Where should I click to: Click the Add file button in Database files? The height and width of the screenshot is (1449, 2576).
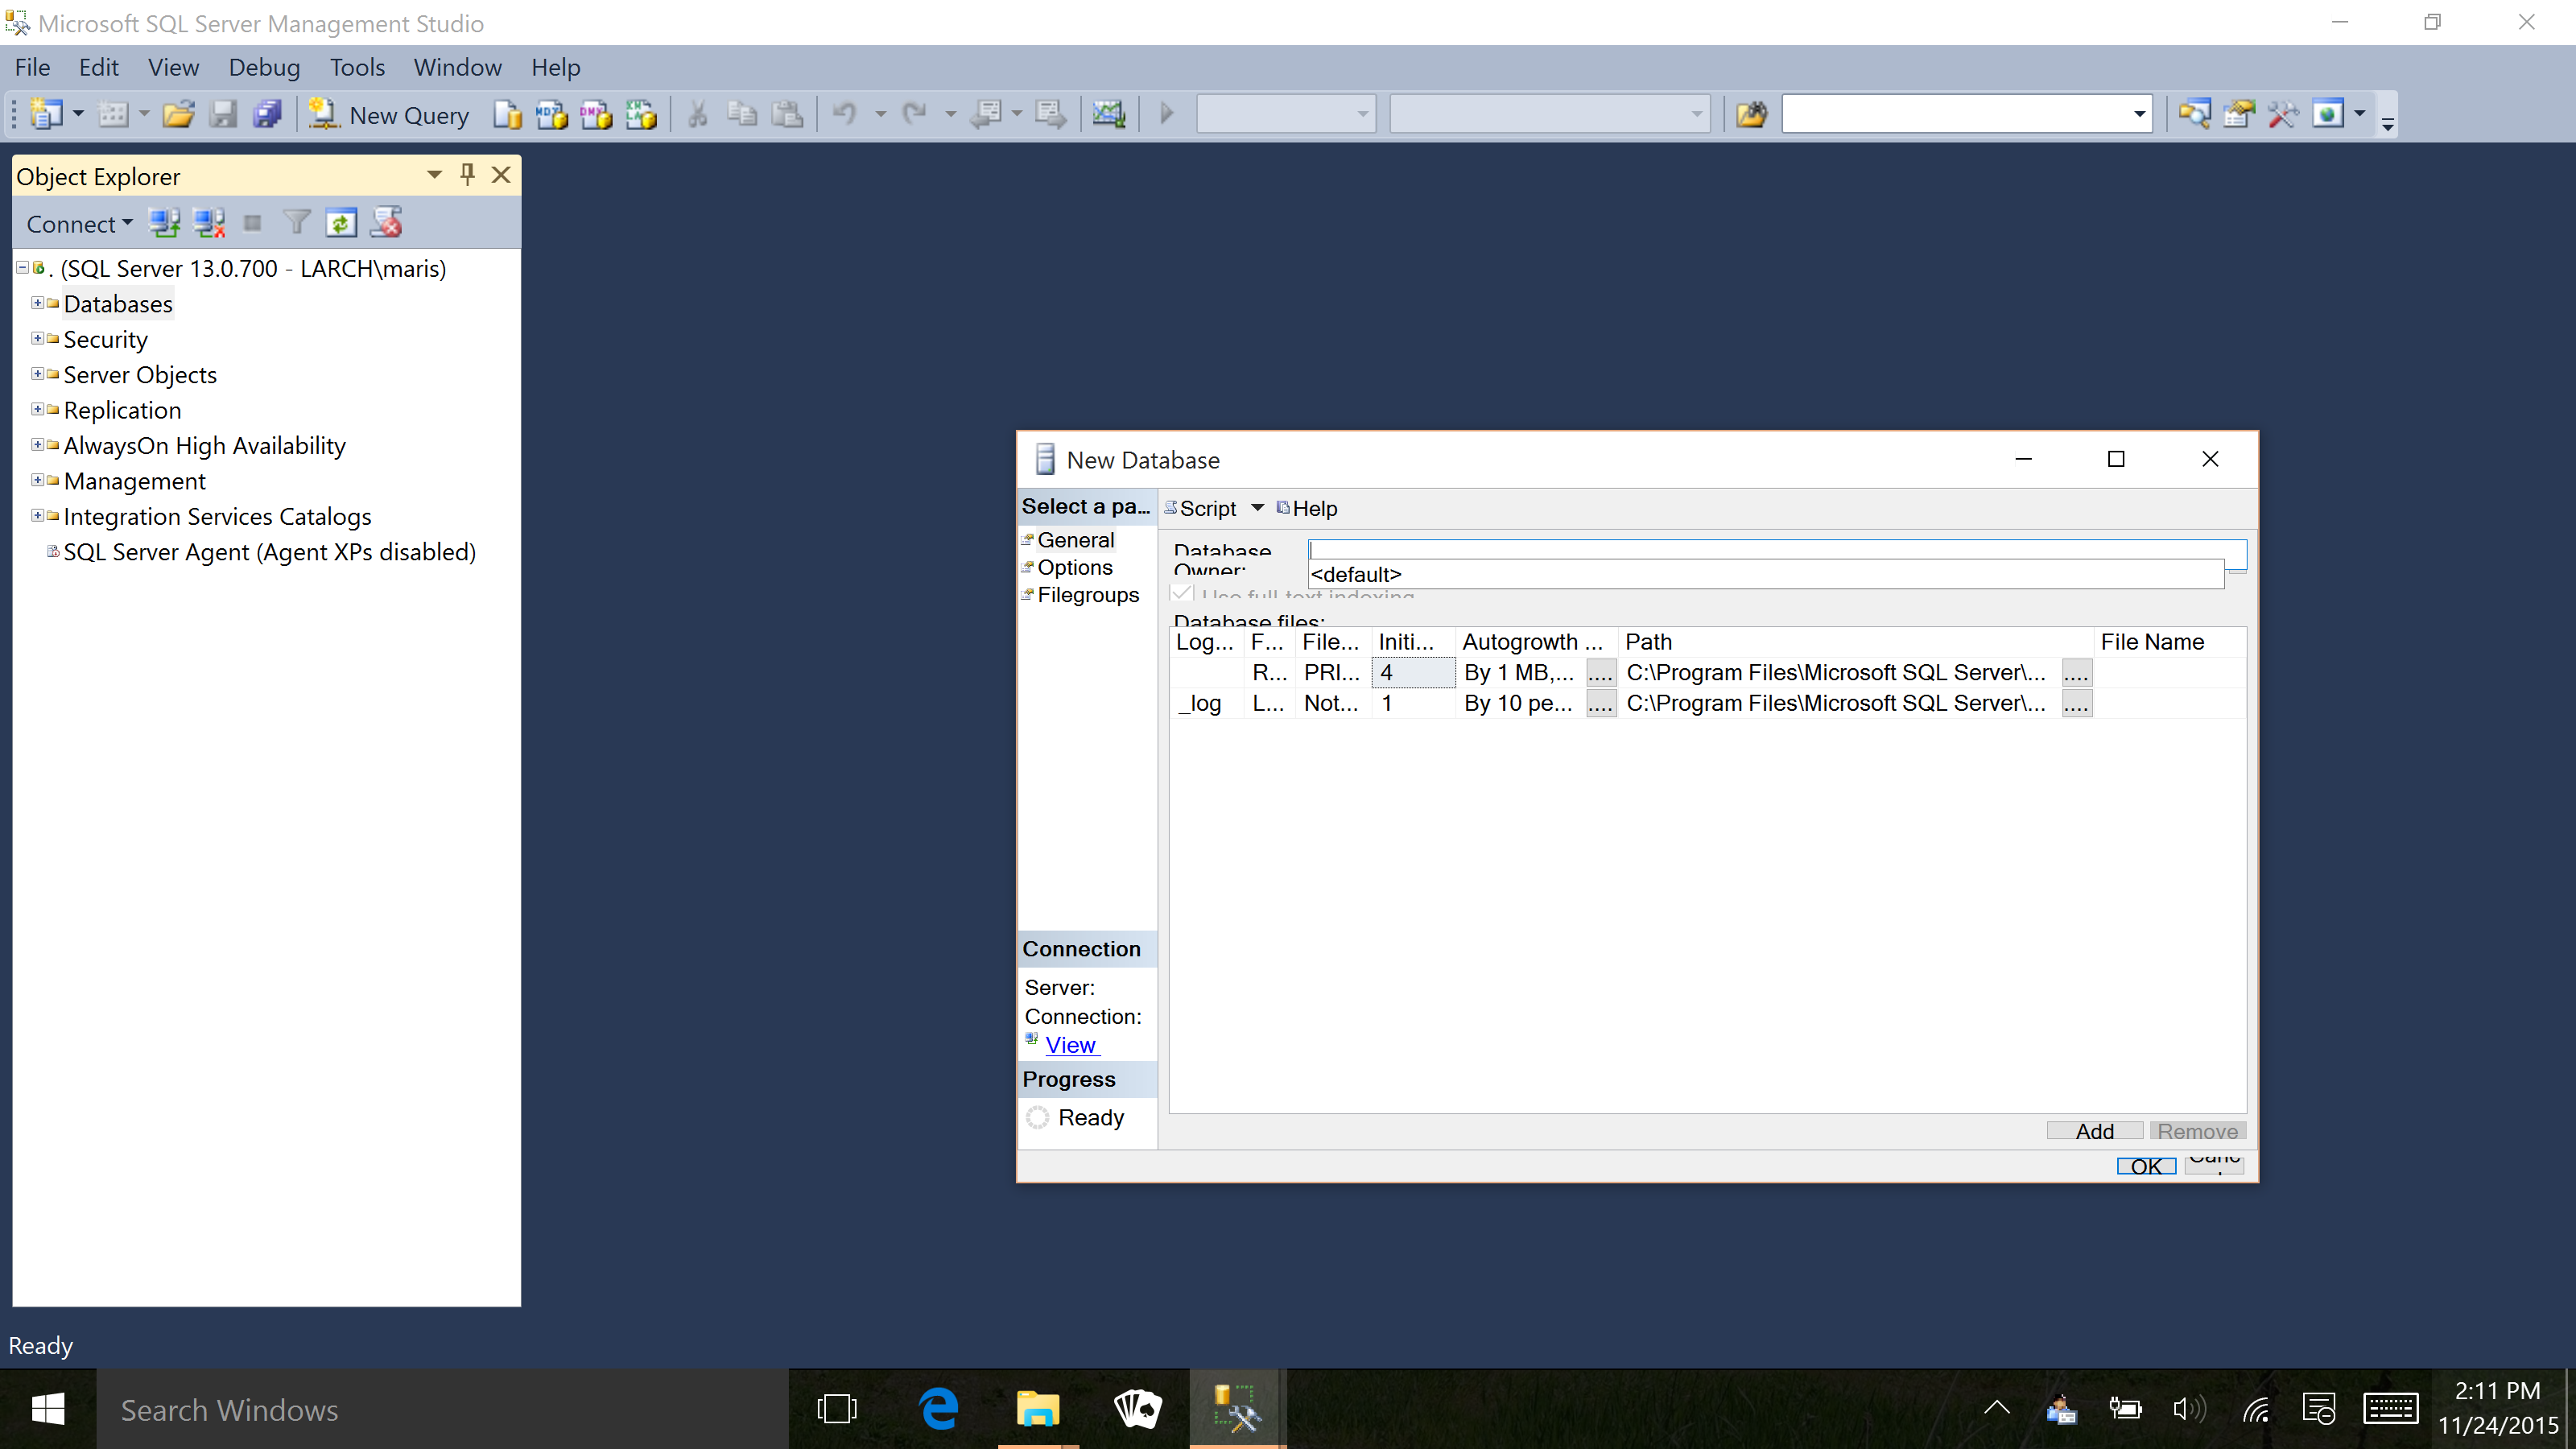tap(2093, 1130)
